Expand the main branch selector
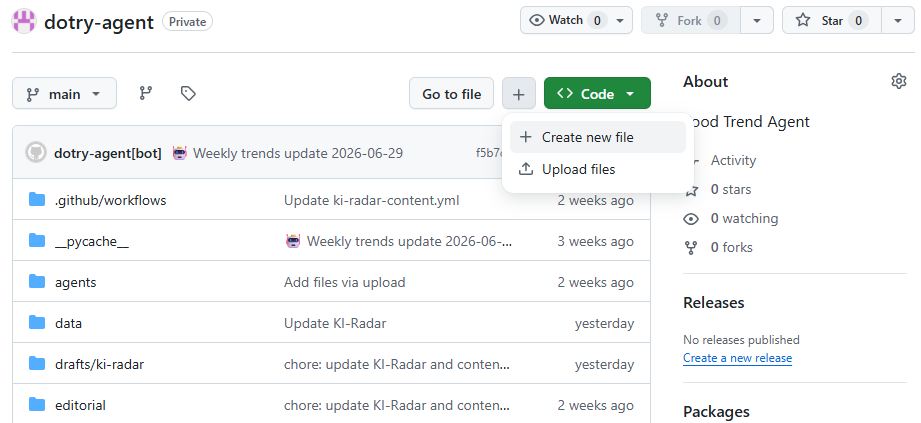921x423 pixels. click(x=65, y=93)
